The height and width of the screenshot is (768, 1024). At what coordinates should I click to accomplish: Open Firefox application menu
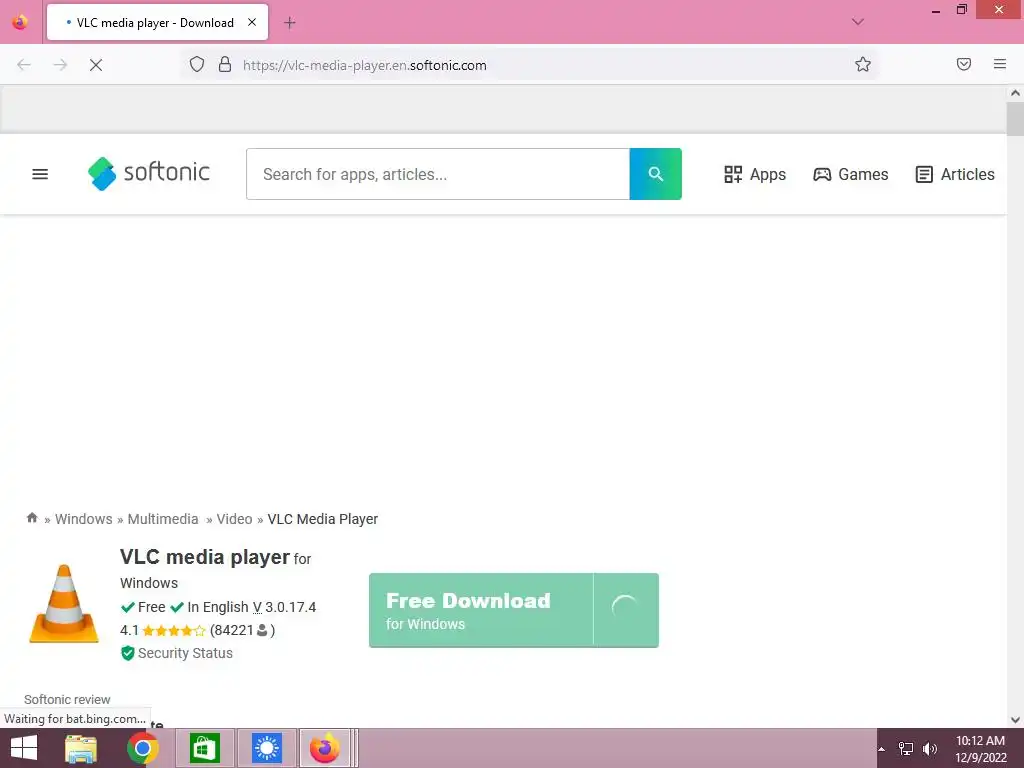click(x=1000, y=64)
